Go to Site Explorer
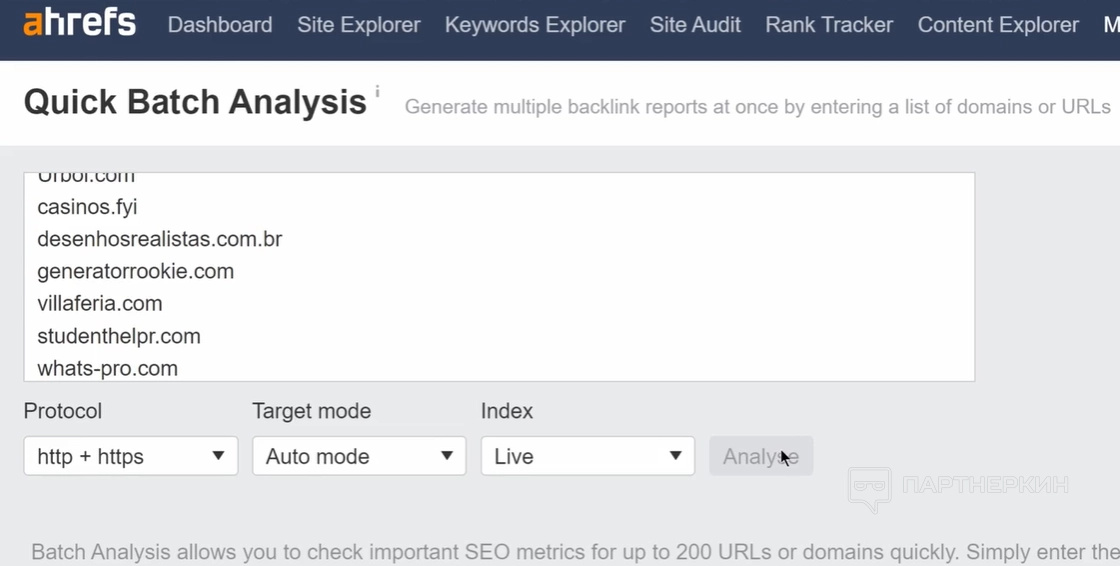Image resolution: width=1120 pixels, height=566 pixels. pos(359,25)
